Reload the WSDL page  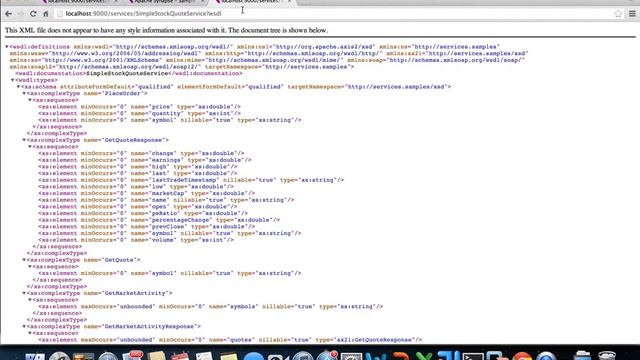[33, 13]
